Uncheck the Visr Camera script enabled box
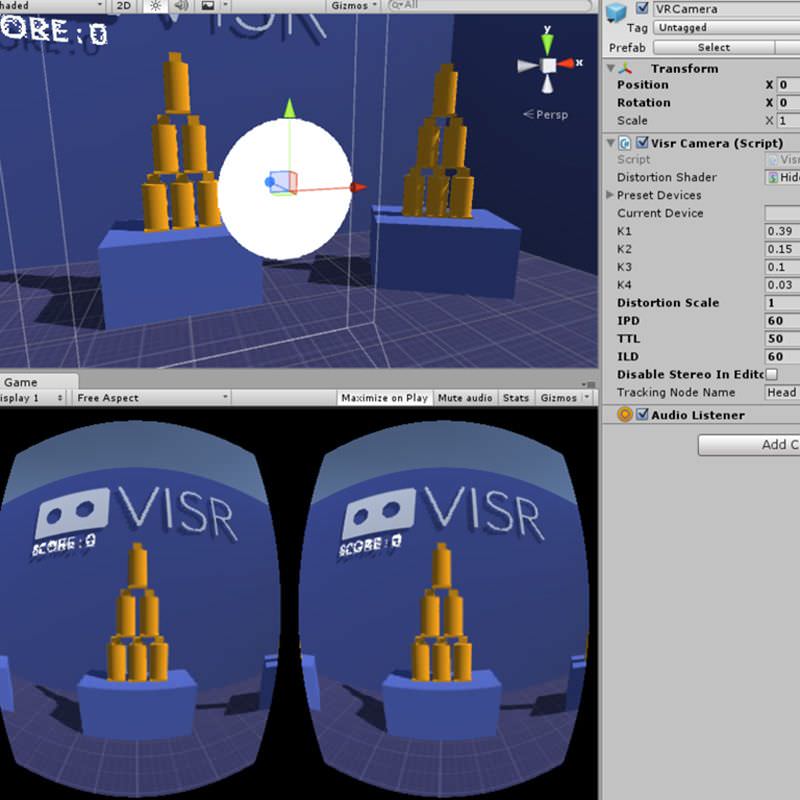The image size is (800, 800). point(642,143)
